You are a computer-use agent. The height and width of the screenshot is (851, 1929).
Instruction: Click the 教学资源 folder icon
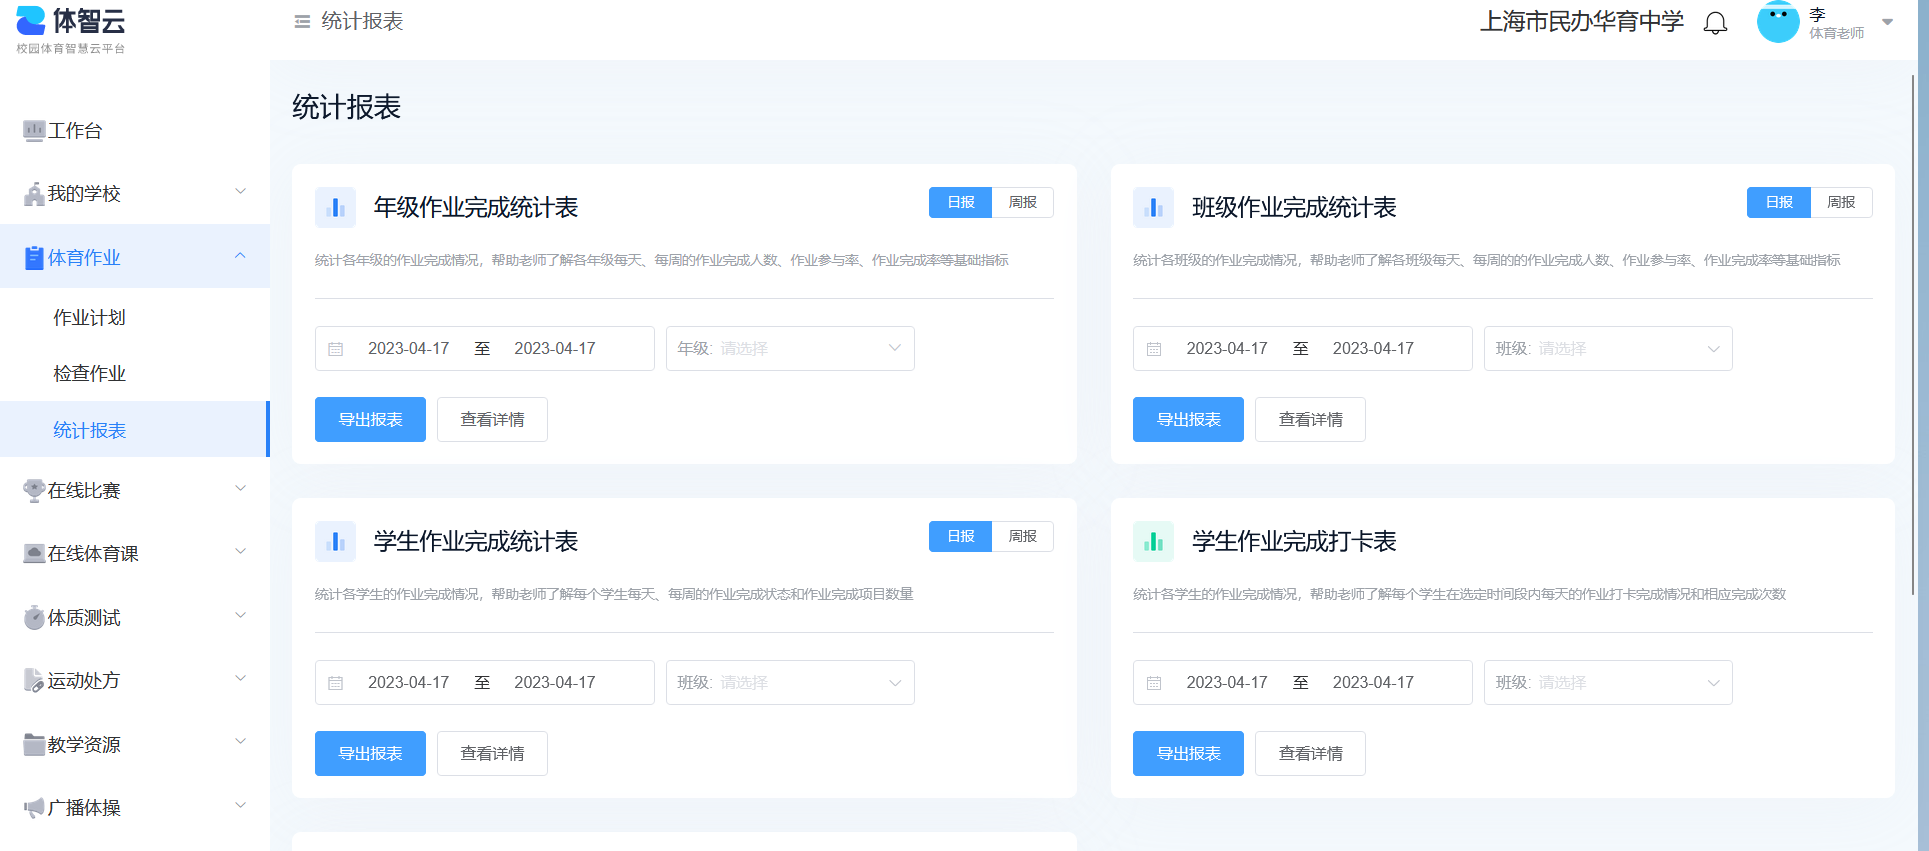coord(34,745)
